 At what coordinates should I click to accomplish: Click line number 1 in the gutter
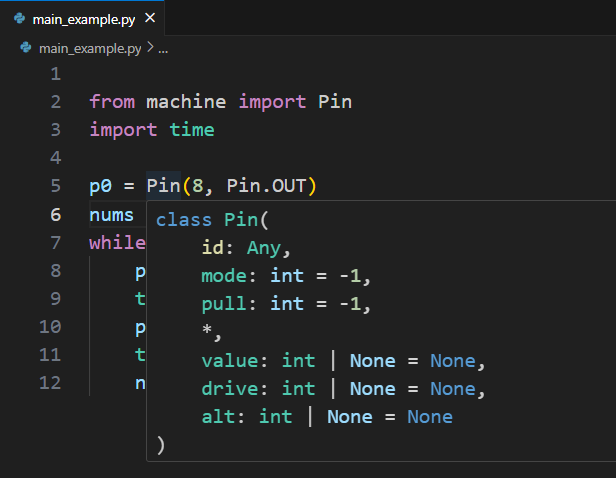coord(56,74)
